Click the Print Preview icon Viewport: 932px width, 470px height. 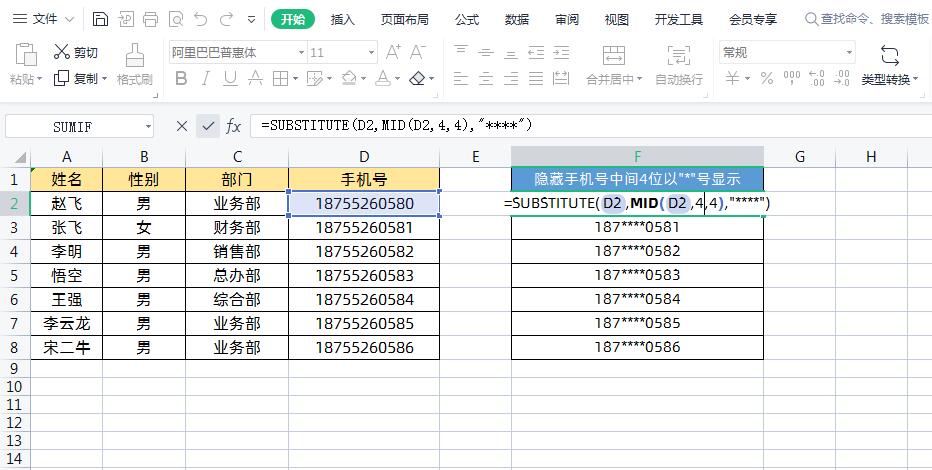click(176, 20)
